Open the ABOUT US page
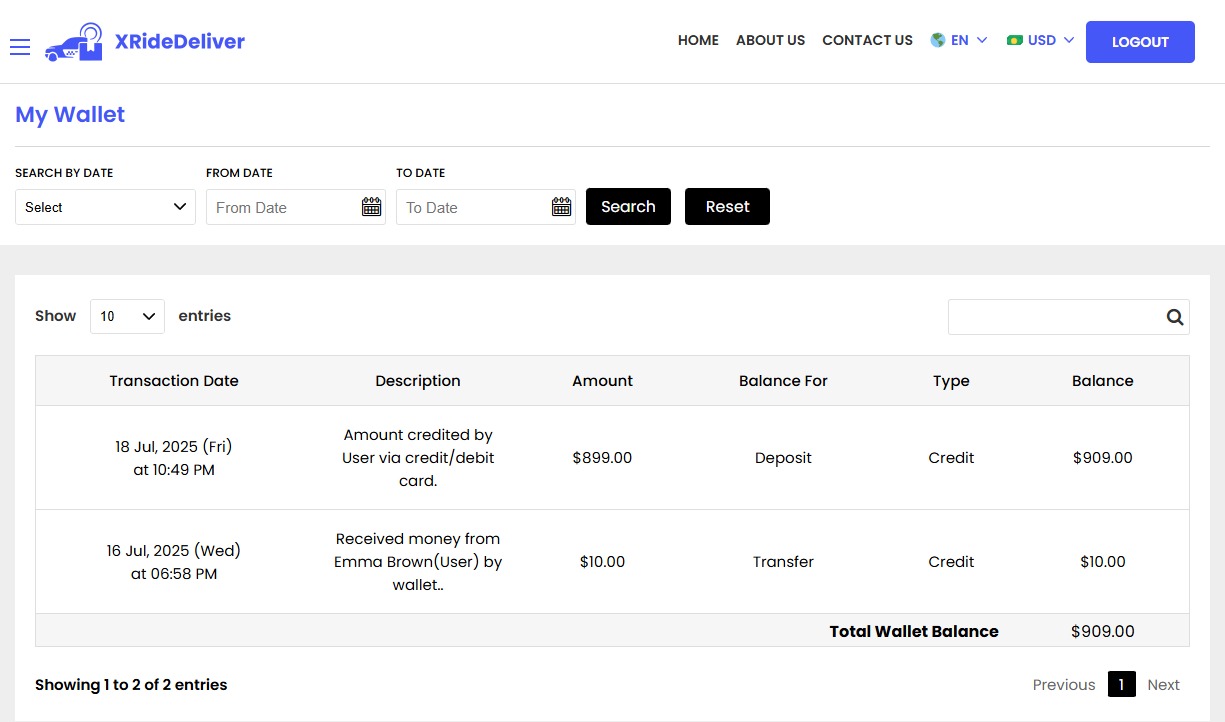Screen dimensions: 1225x722 (770, 40)
